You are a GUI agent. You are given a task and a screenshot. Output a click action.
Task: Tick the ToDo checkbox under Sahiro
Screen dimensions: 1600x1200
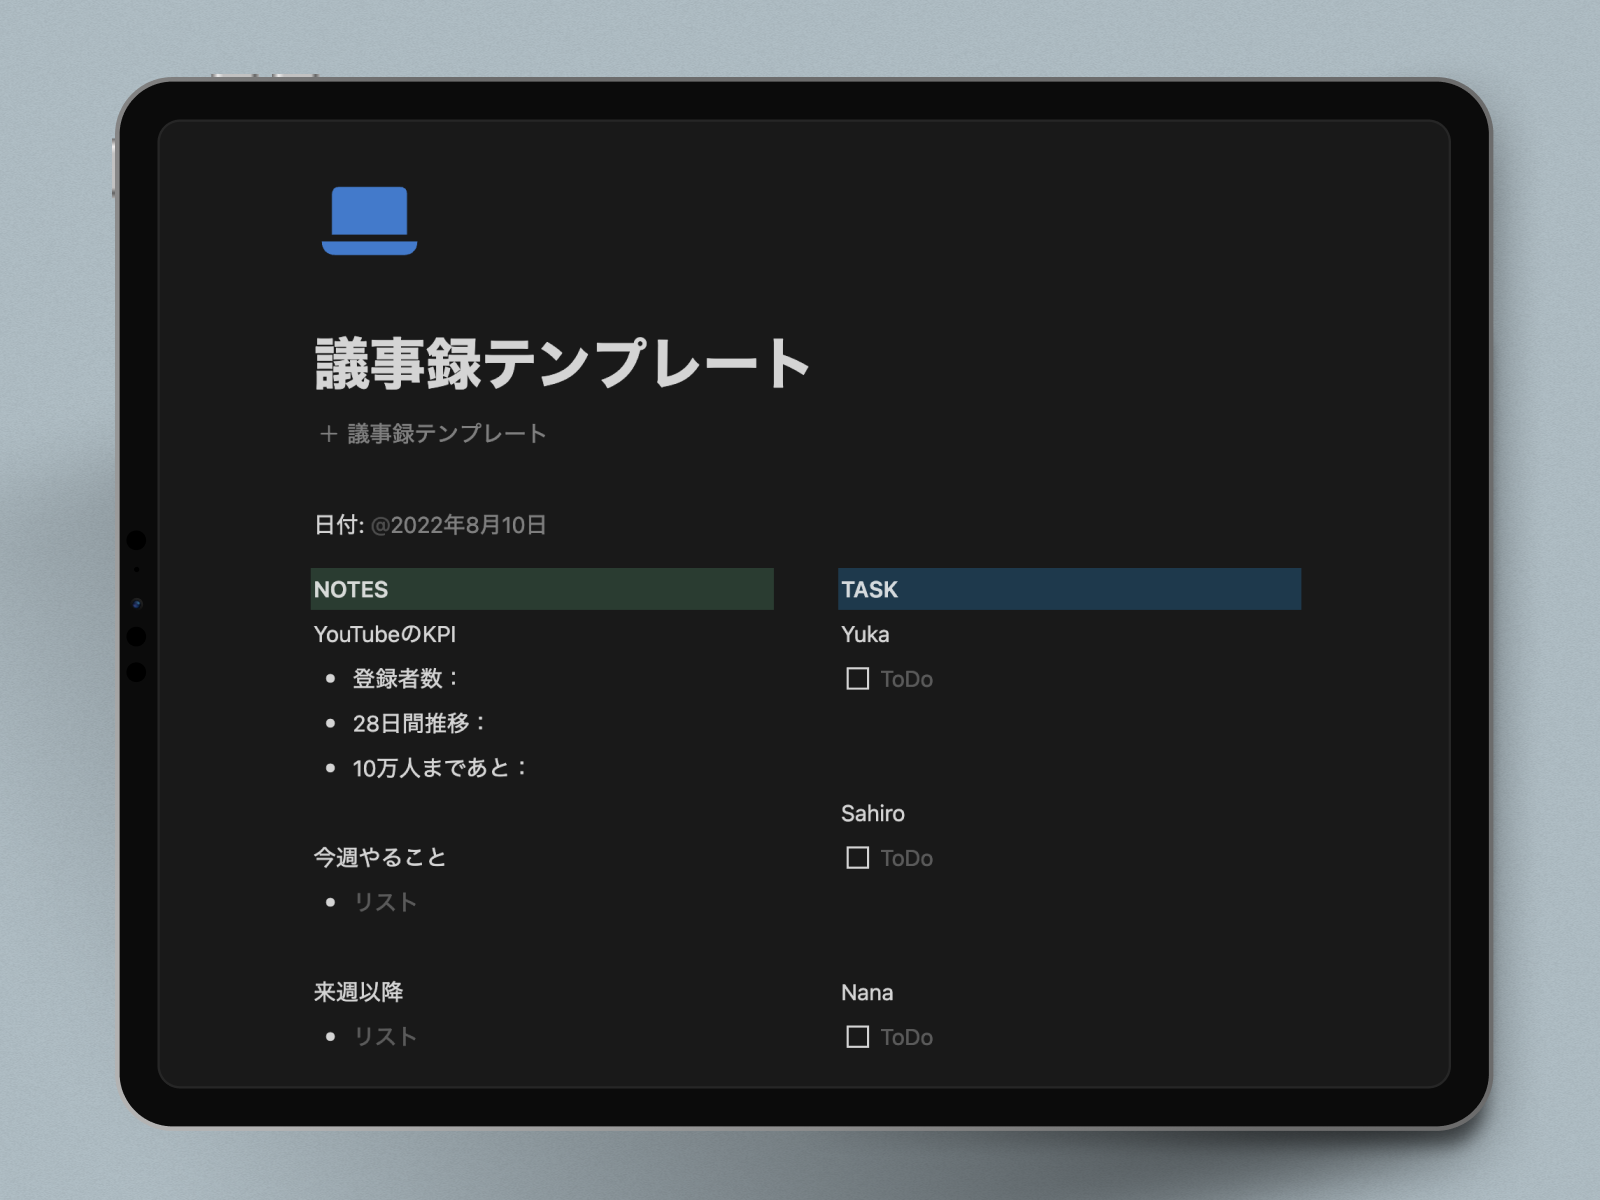click(x=857, y=858)
